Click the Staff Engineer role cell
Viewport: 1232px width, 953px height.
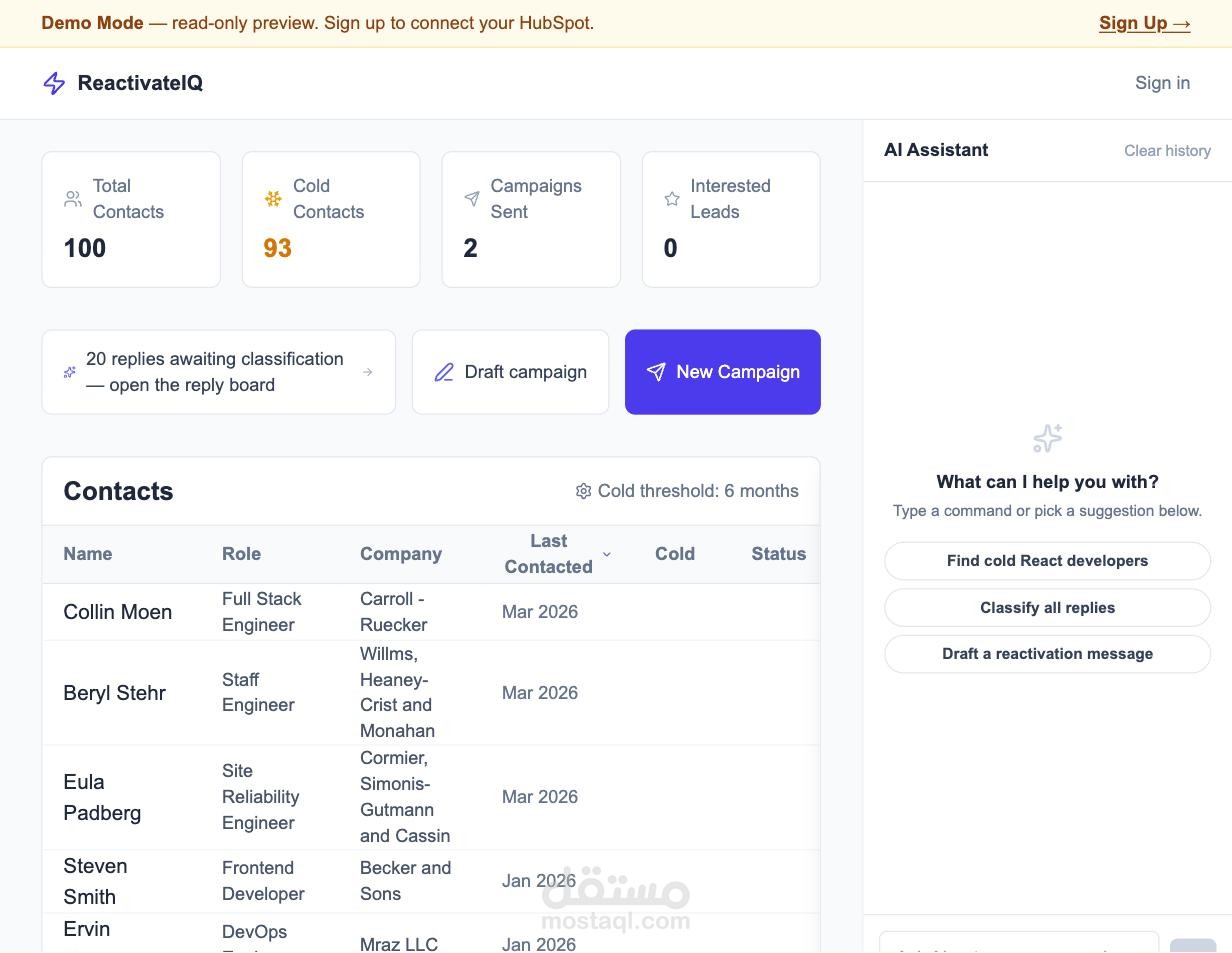[258, 692]
